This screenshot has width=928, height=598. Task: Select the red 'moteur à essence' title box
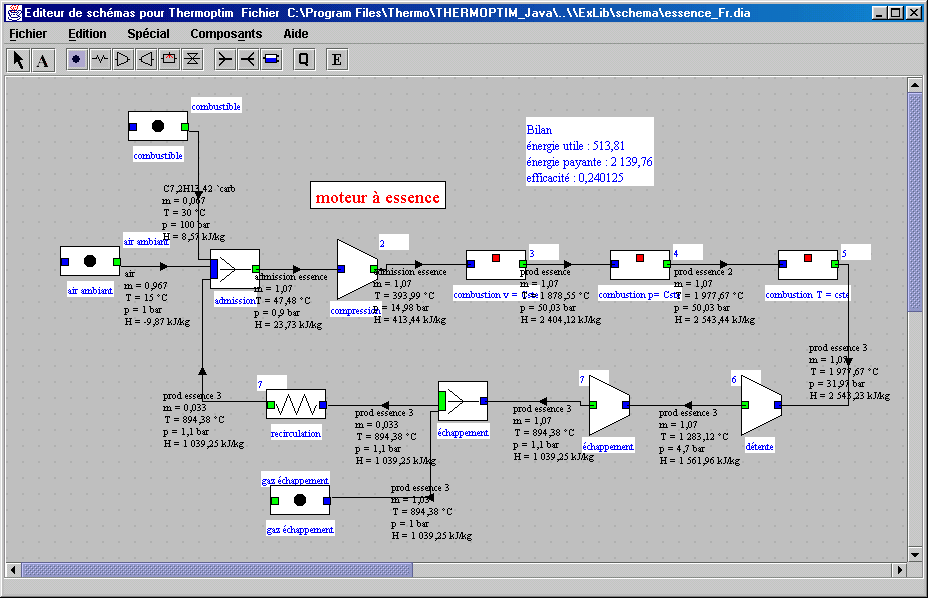[x=378, y=195]
